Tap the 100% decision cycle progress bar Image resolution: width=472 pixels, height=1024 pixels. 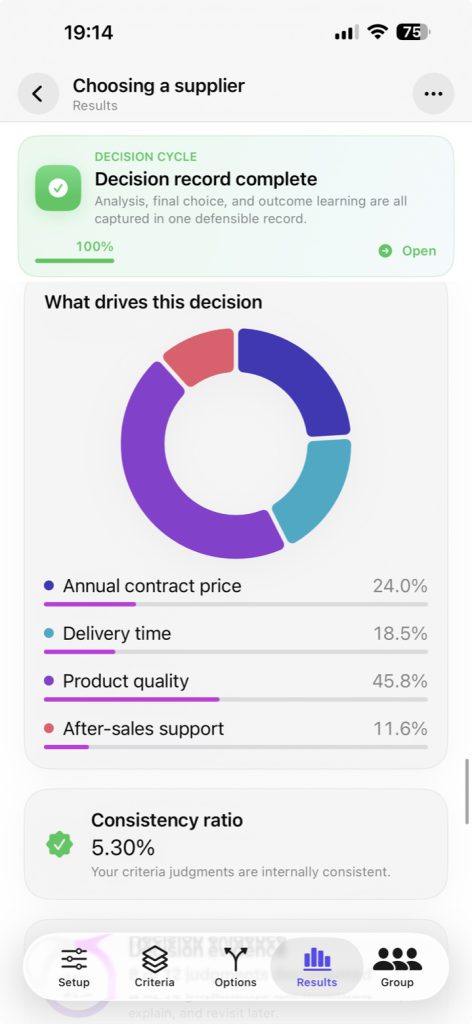coord(74,261)
